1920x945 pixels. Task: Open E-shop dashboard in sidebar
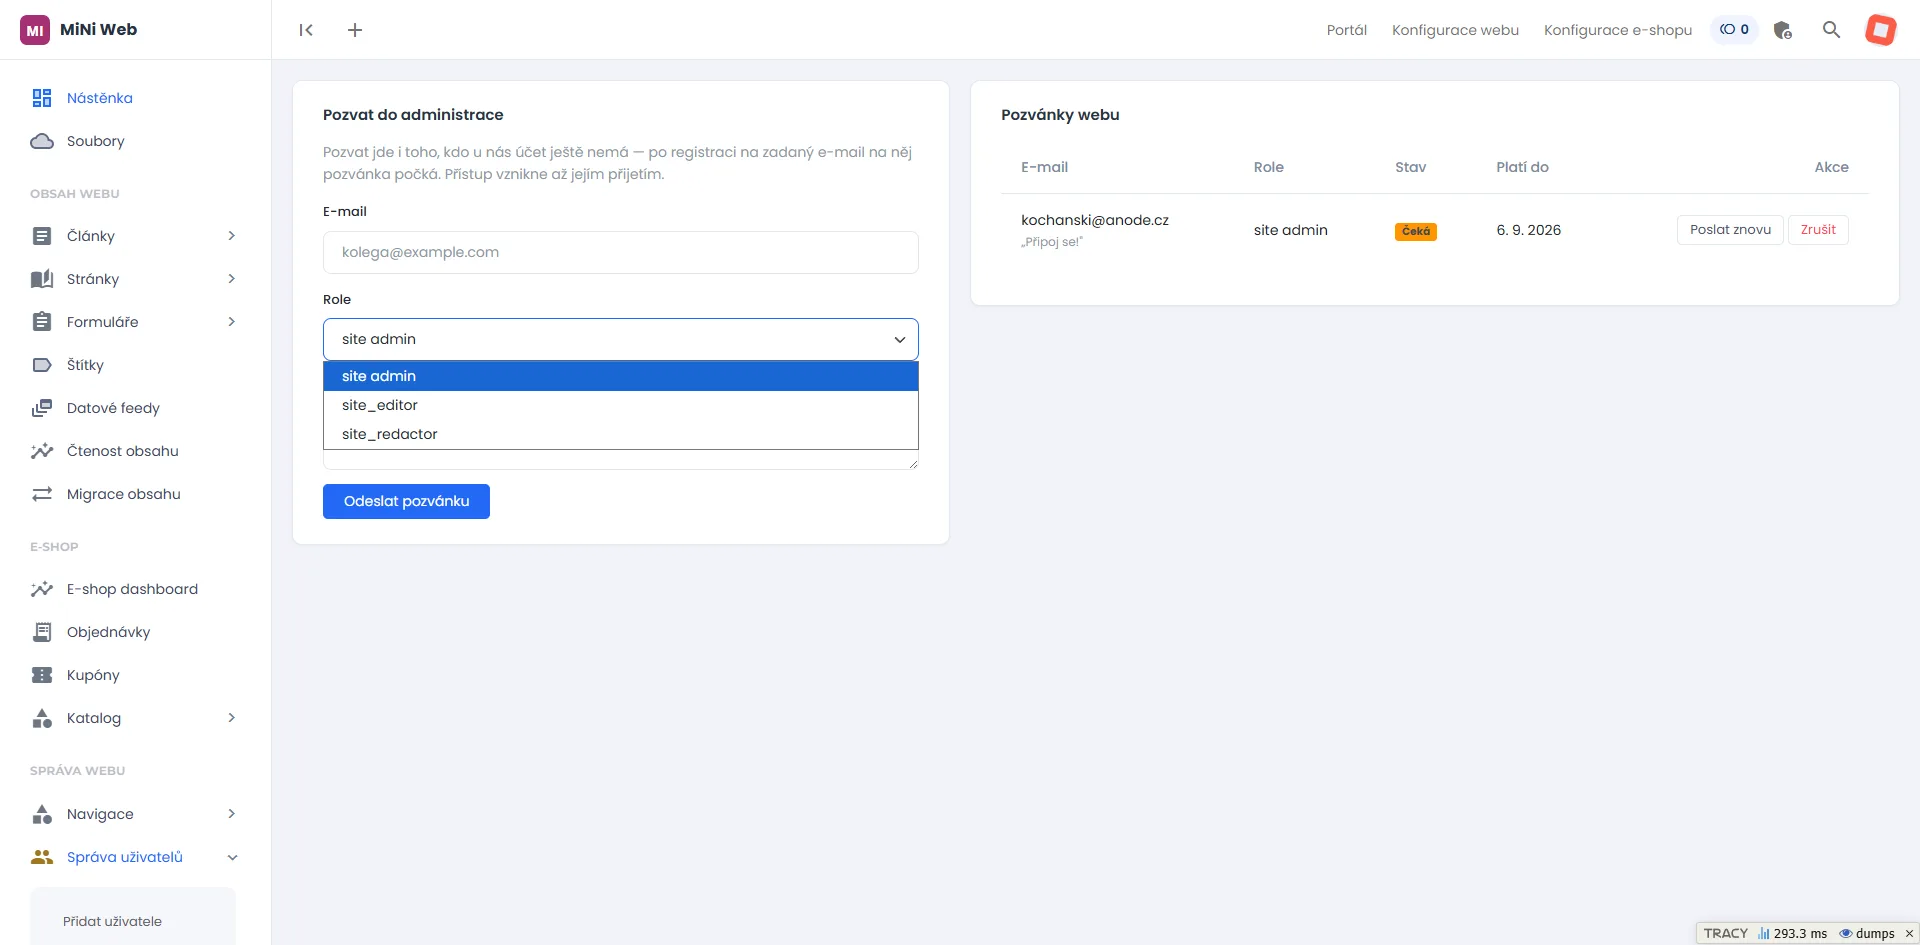pos(132,589)
